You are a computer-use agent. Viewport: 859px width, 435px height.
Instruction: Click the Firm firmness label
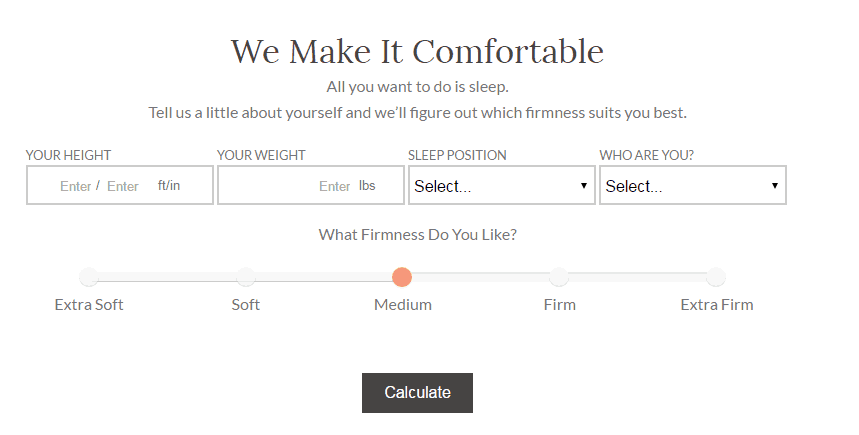click(559, 305)
